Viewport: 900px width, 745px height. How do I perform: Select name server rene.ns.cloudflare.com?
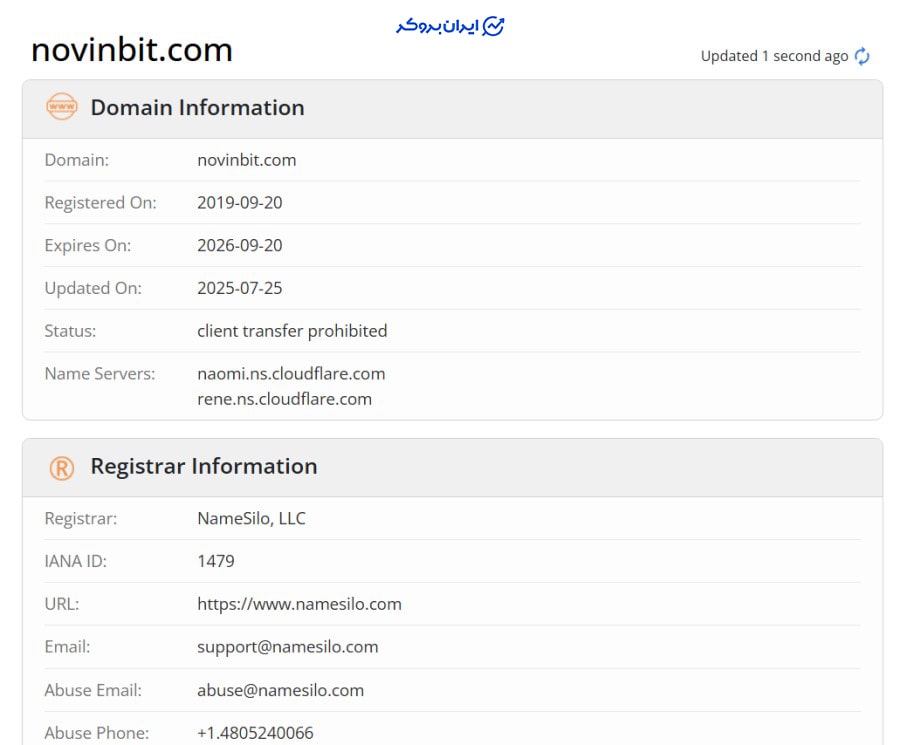tap(285, 399)
